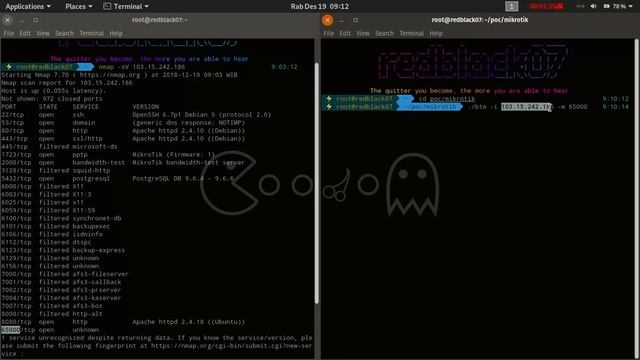Open the system menu arrow beside battery
This screenshot has height=360, width=640.
630,6
